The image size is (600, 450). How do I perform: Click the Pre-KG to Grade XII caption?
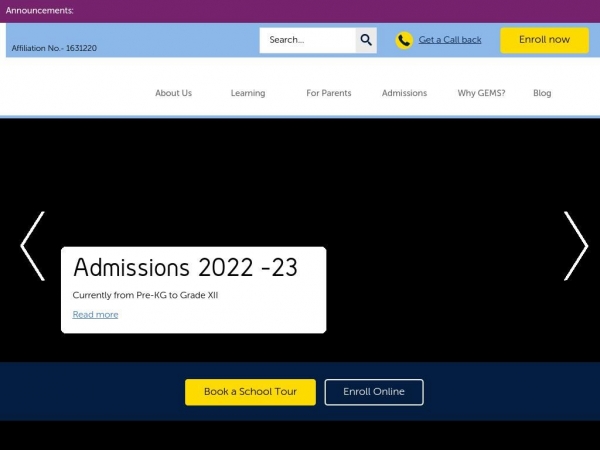pos(145,295)
